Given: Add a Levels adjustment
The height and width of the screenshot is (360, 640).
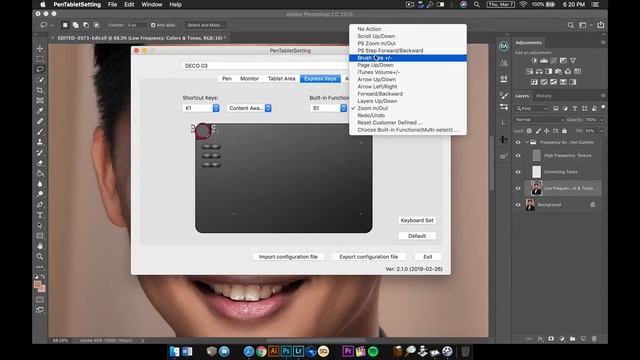Looking at the screenshot, I should coord(544,60).
